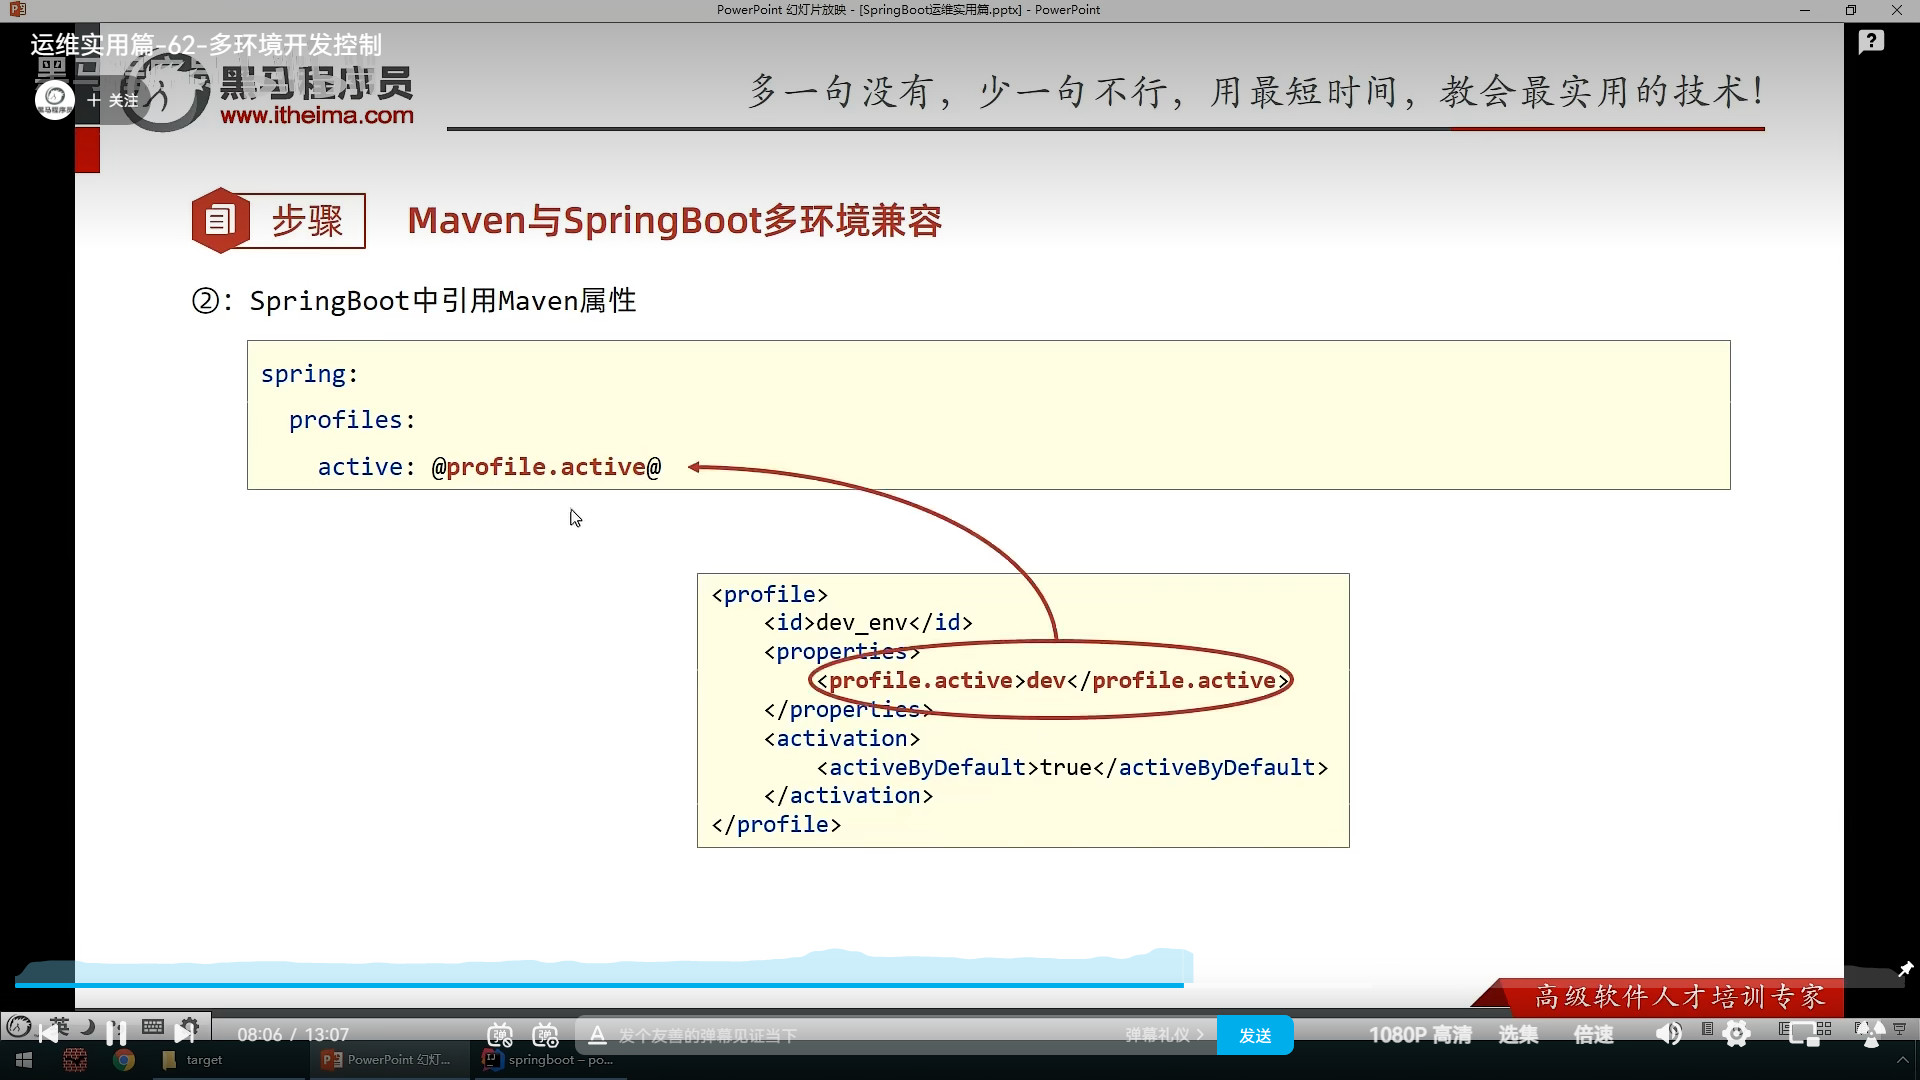
Task: Click the uploader avatar icon
Action: [x=55, y=100]
